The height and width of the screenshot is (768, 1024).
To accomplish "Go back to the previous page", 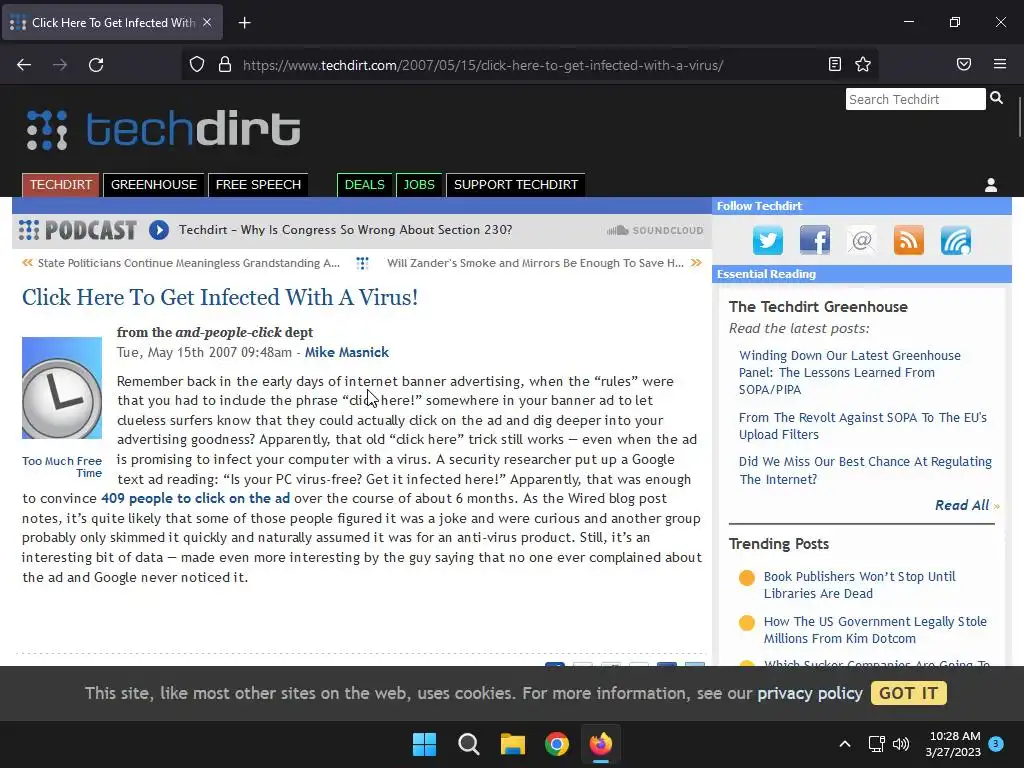I will (x=24, y=65).
